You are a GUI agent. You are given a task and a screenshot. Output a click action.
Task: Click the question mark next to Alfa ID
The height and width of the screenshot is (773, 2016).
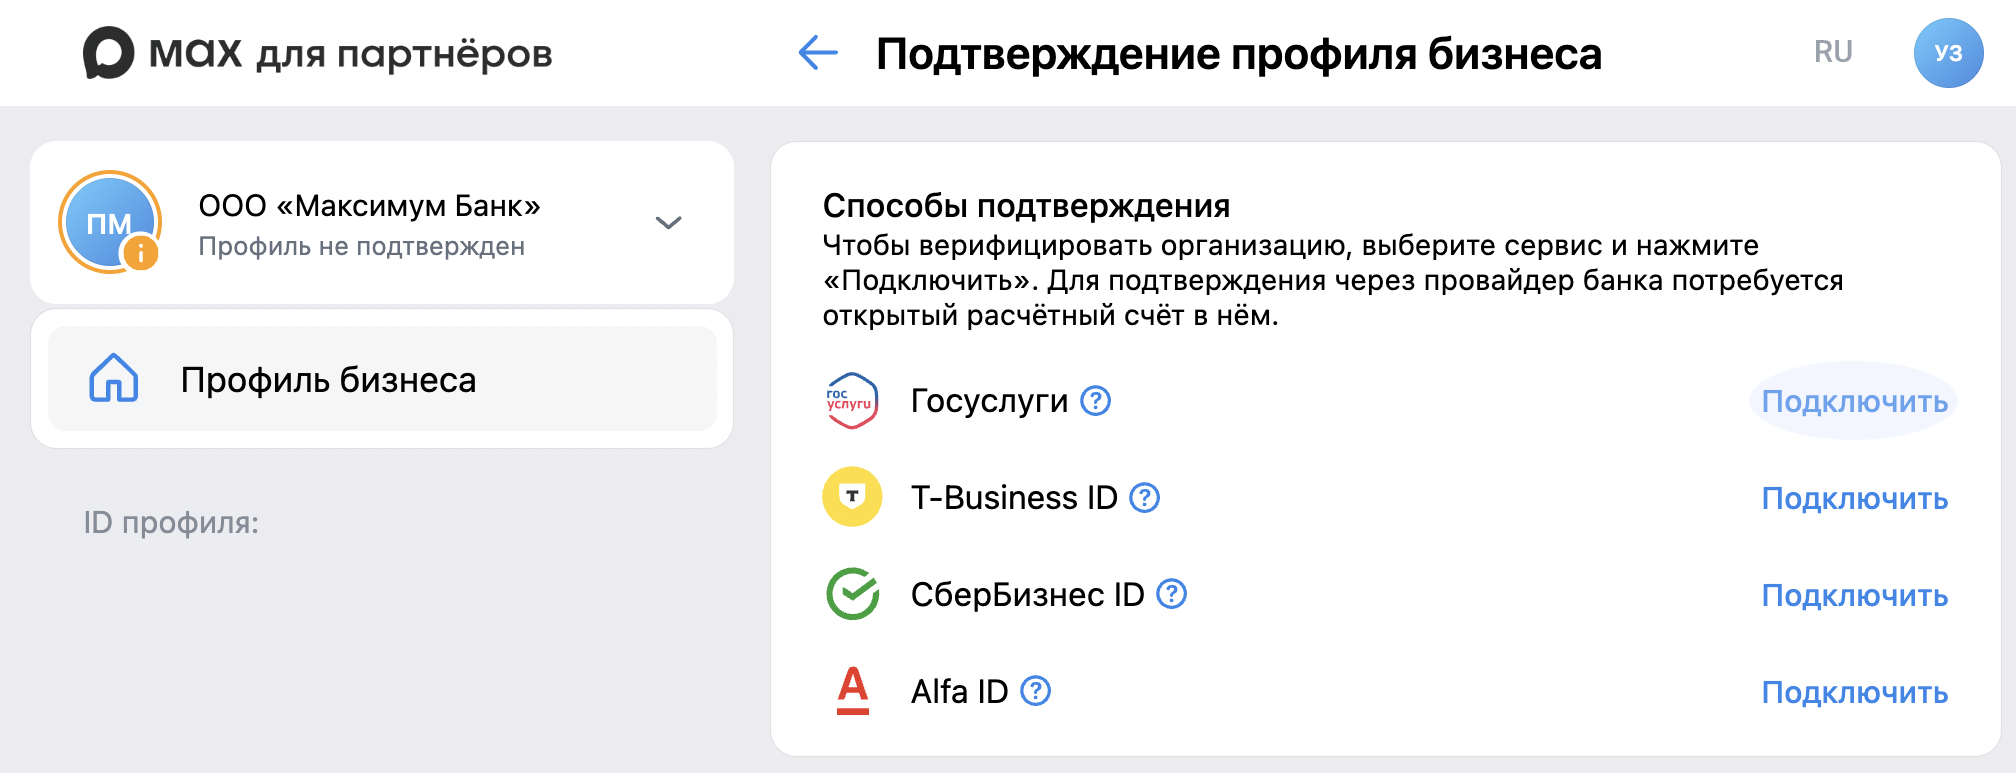[1037, 690]
